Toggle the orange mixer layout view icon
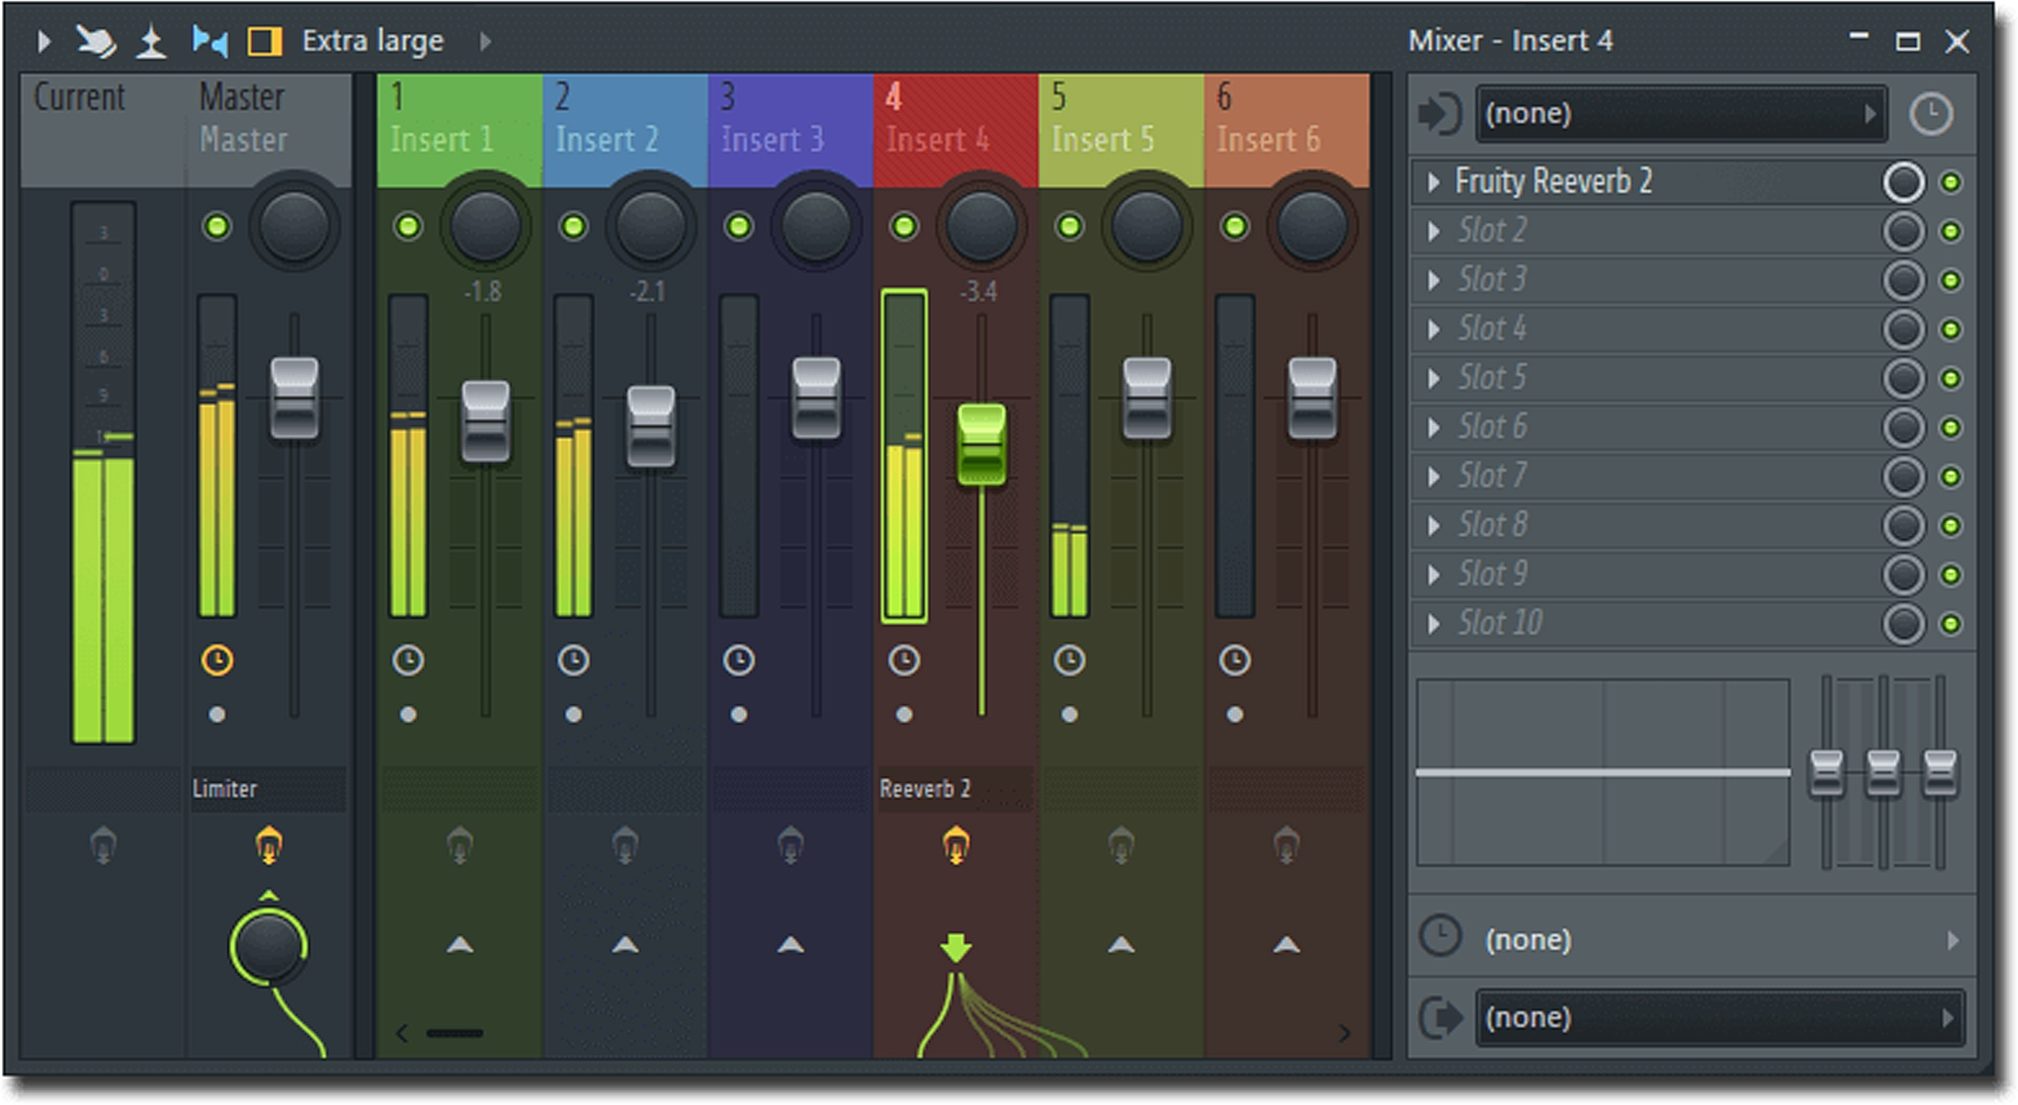Image resolution: width=2018 pixels, height=1105 pixels. point(264,41)
